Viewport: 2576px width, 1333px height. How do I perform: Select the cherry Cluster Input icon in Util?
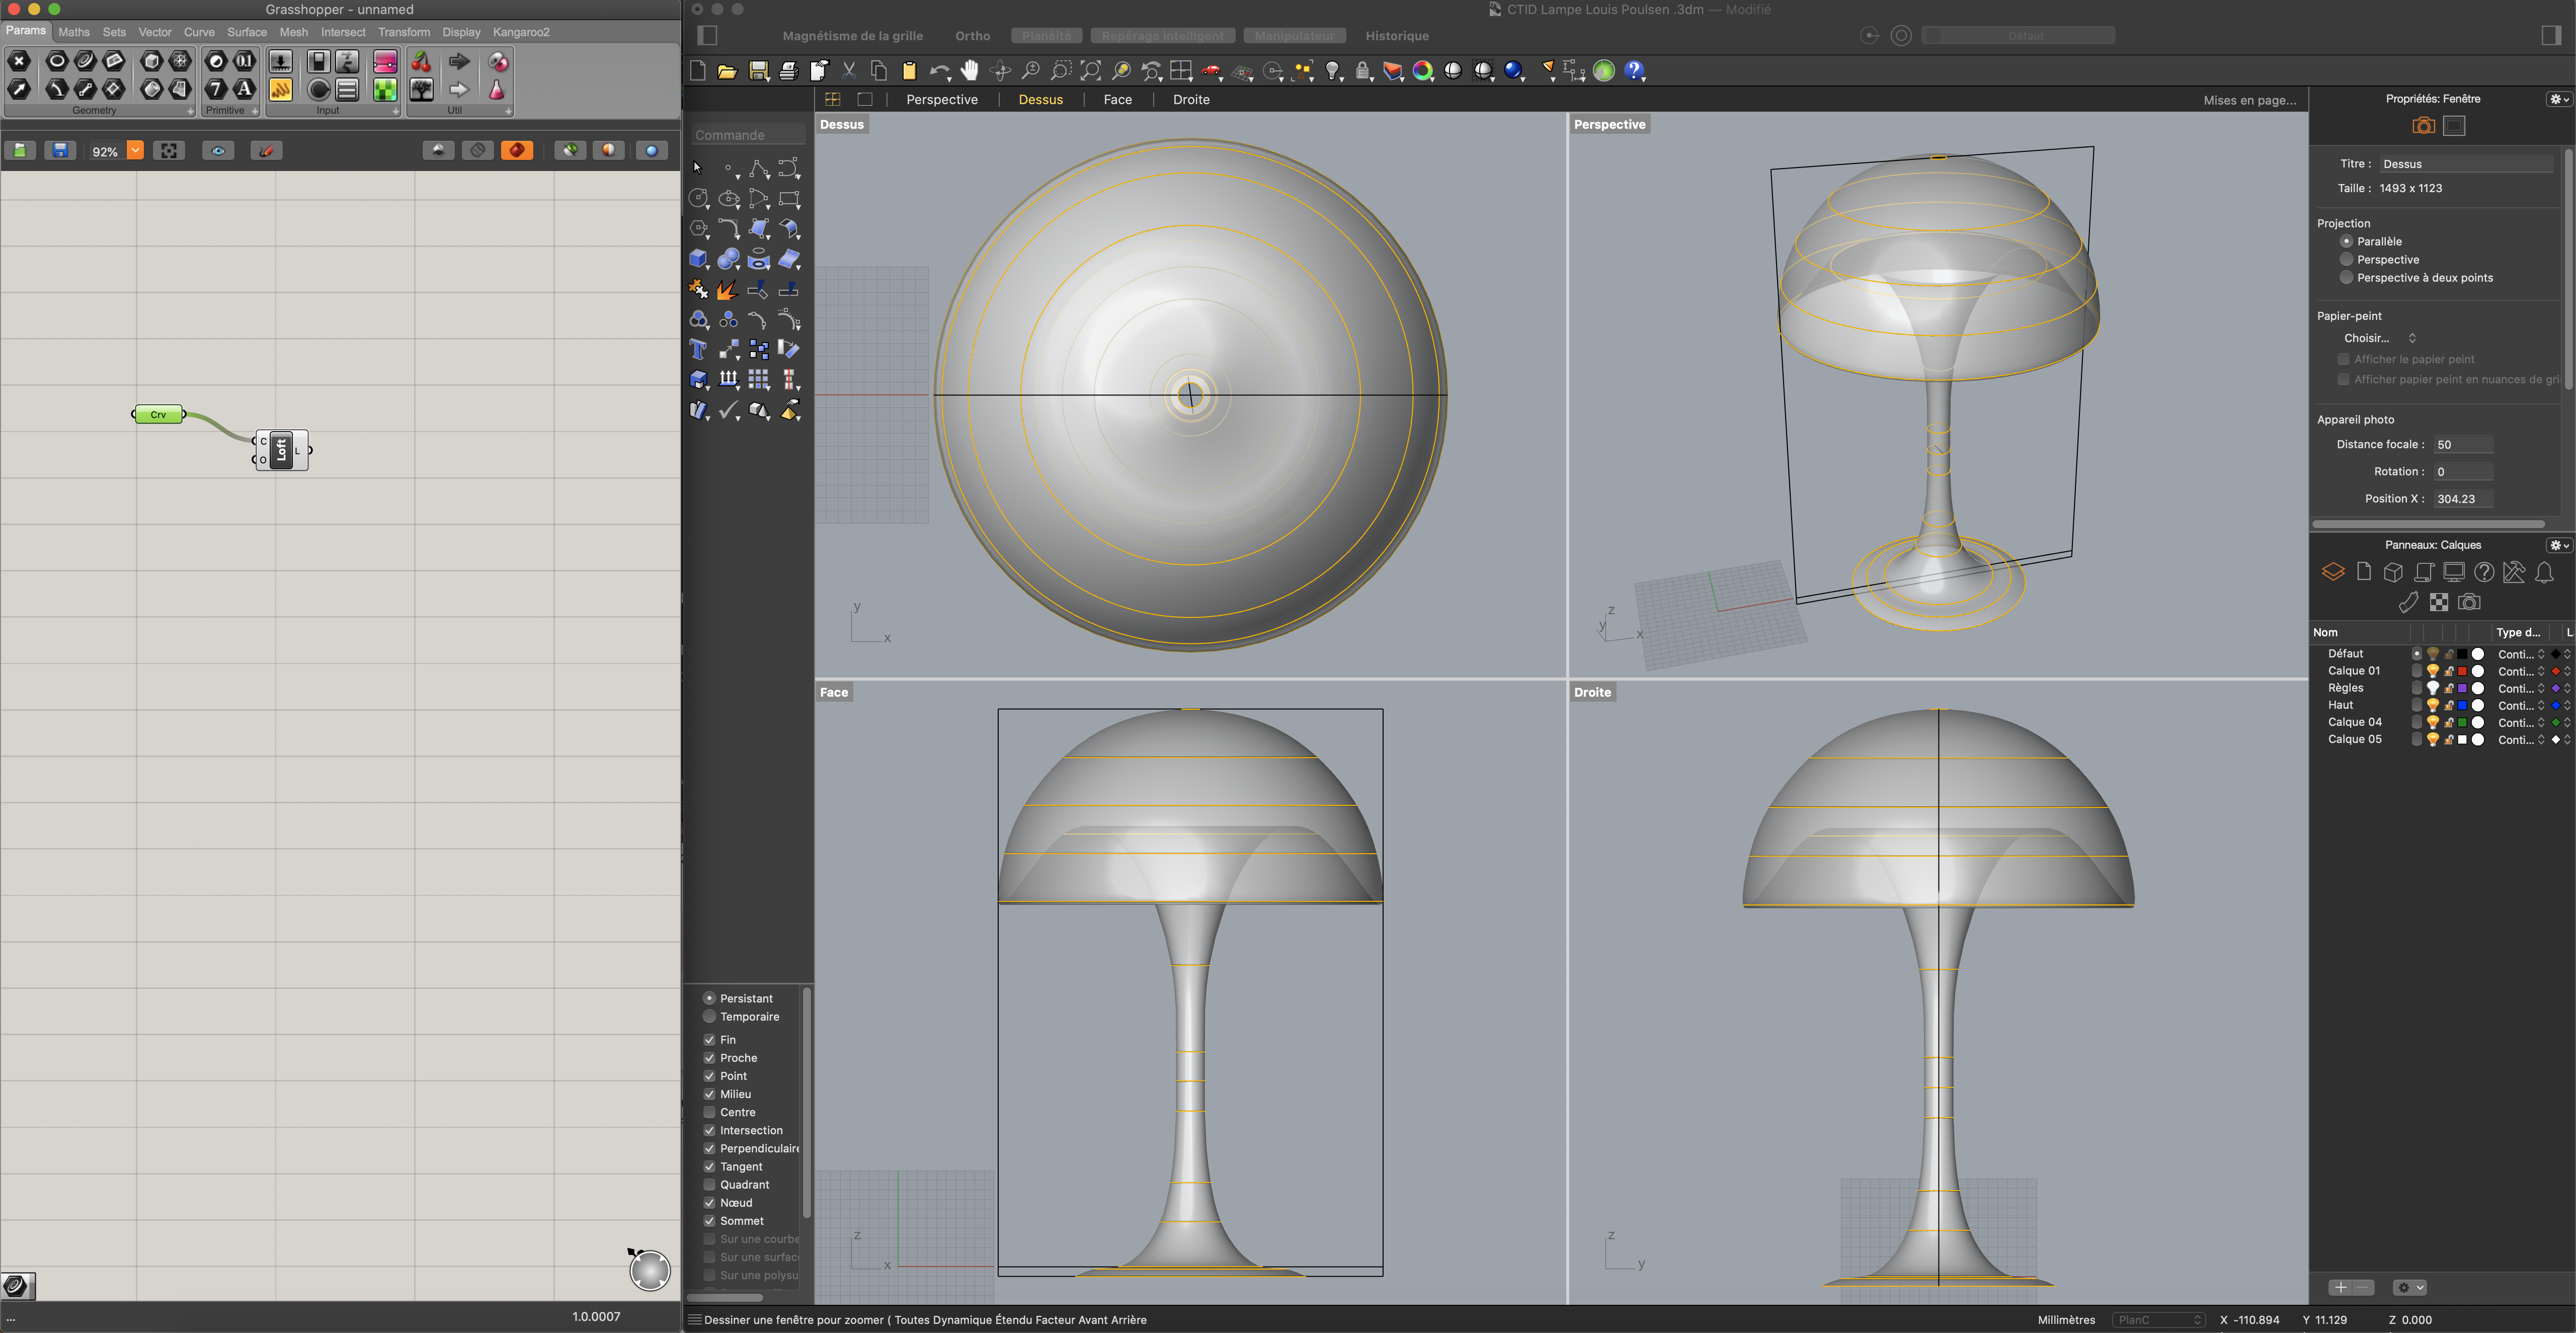tap(422, 61)
